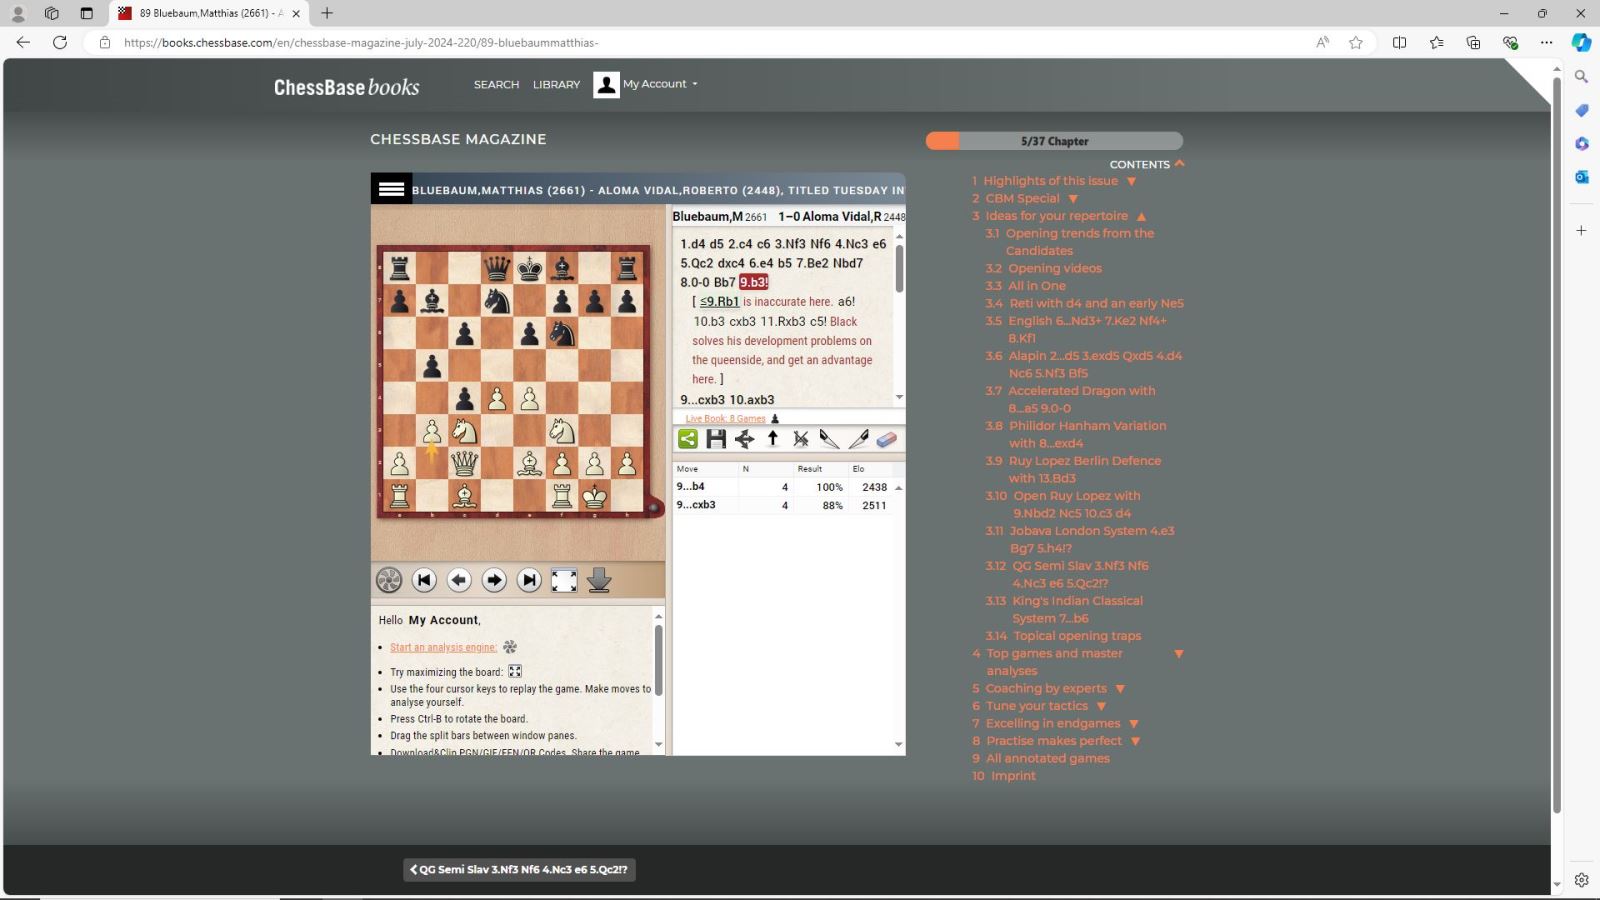The image size is (1600, 900).
Task: Expand Practise makes perfect chapter
Action: pyautogui.click(x=1135, y=741)
